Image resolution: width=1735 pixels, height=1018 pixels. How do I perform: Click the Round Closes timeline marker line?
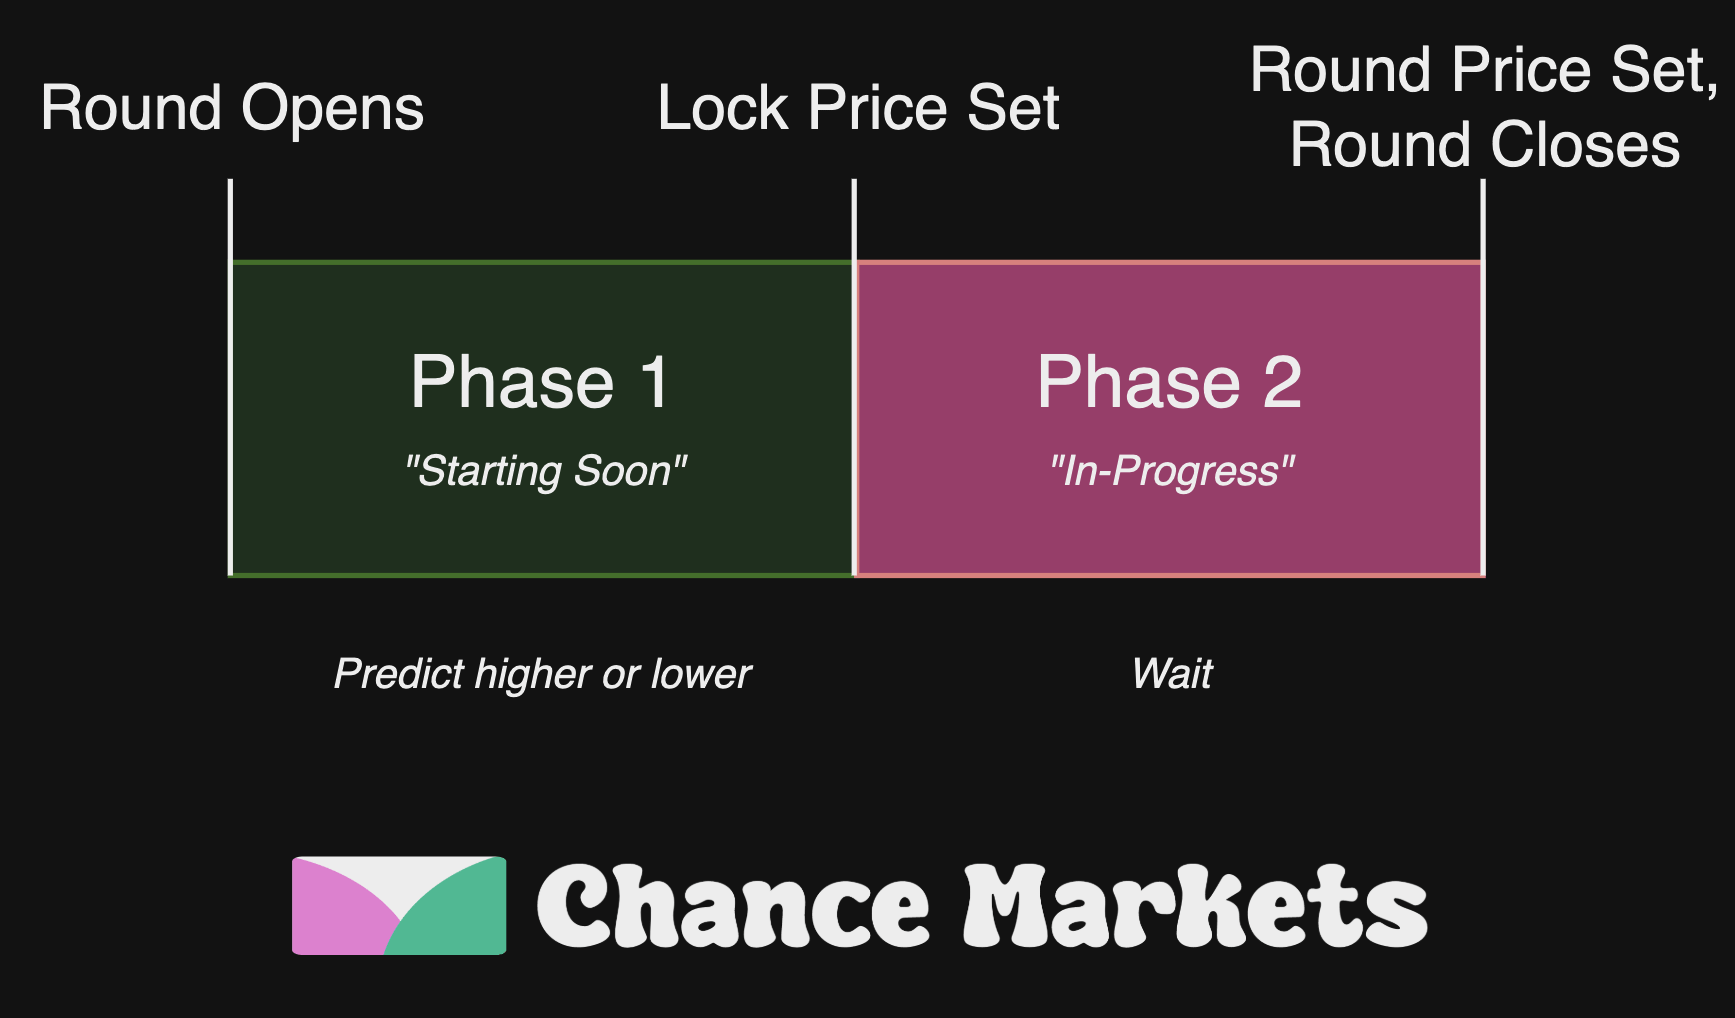pos(1482,378)
